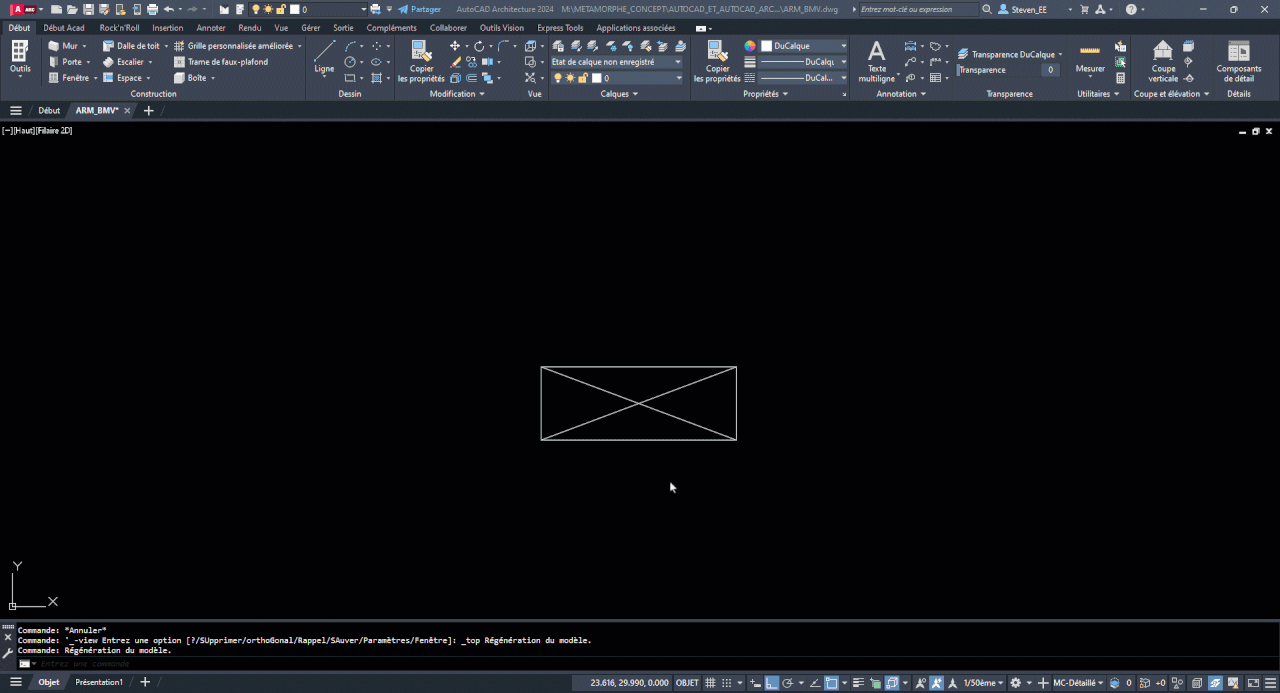The width and height of the screenshot is (1280, 693).
Task: Click the keyword search input field
Action: click(x=918, y=9)
